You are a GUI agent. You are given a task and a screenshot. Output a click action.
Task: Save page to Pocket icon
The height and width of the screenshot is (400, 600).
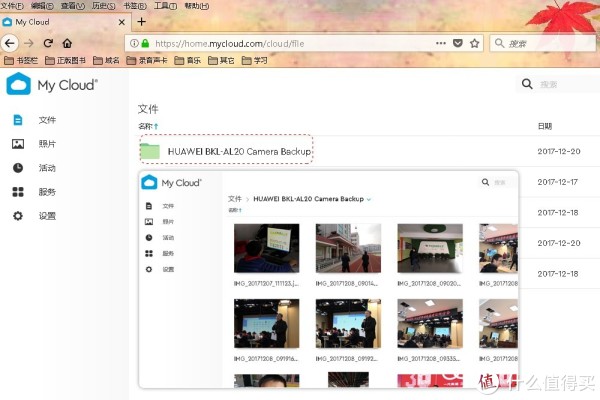pos(458,43)
